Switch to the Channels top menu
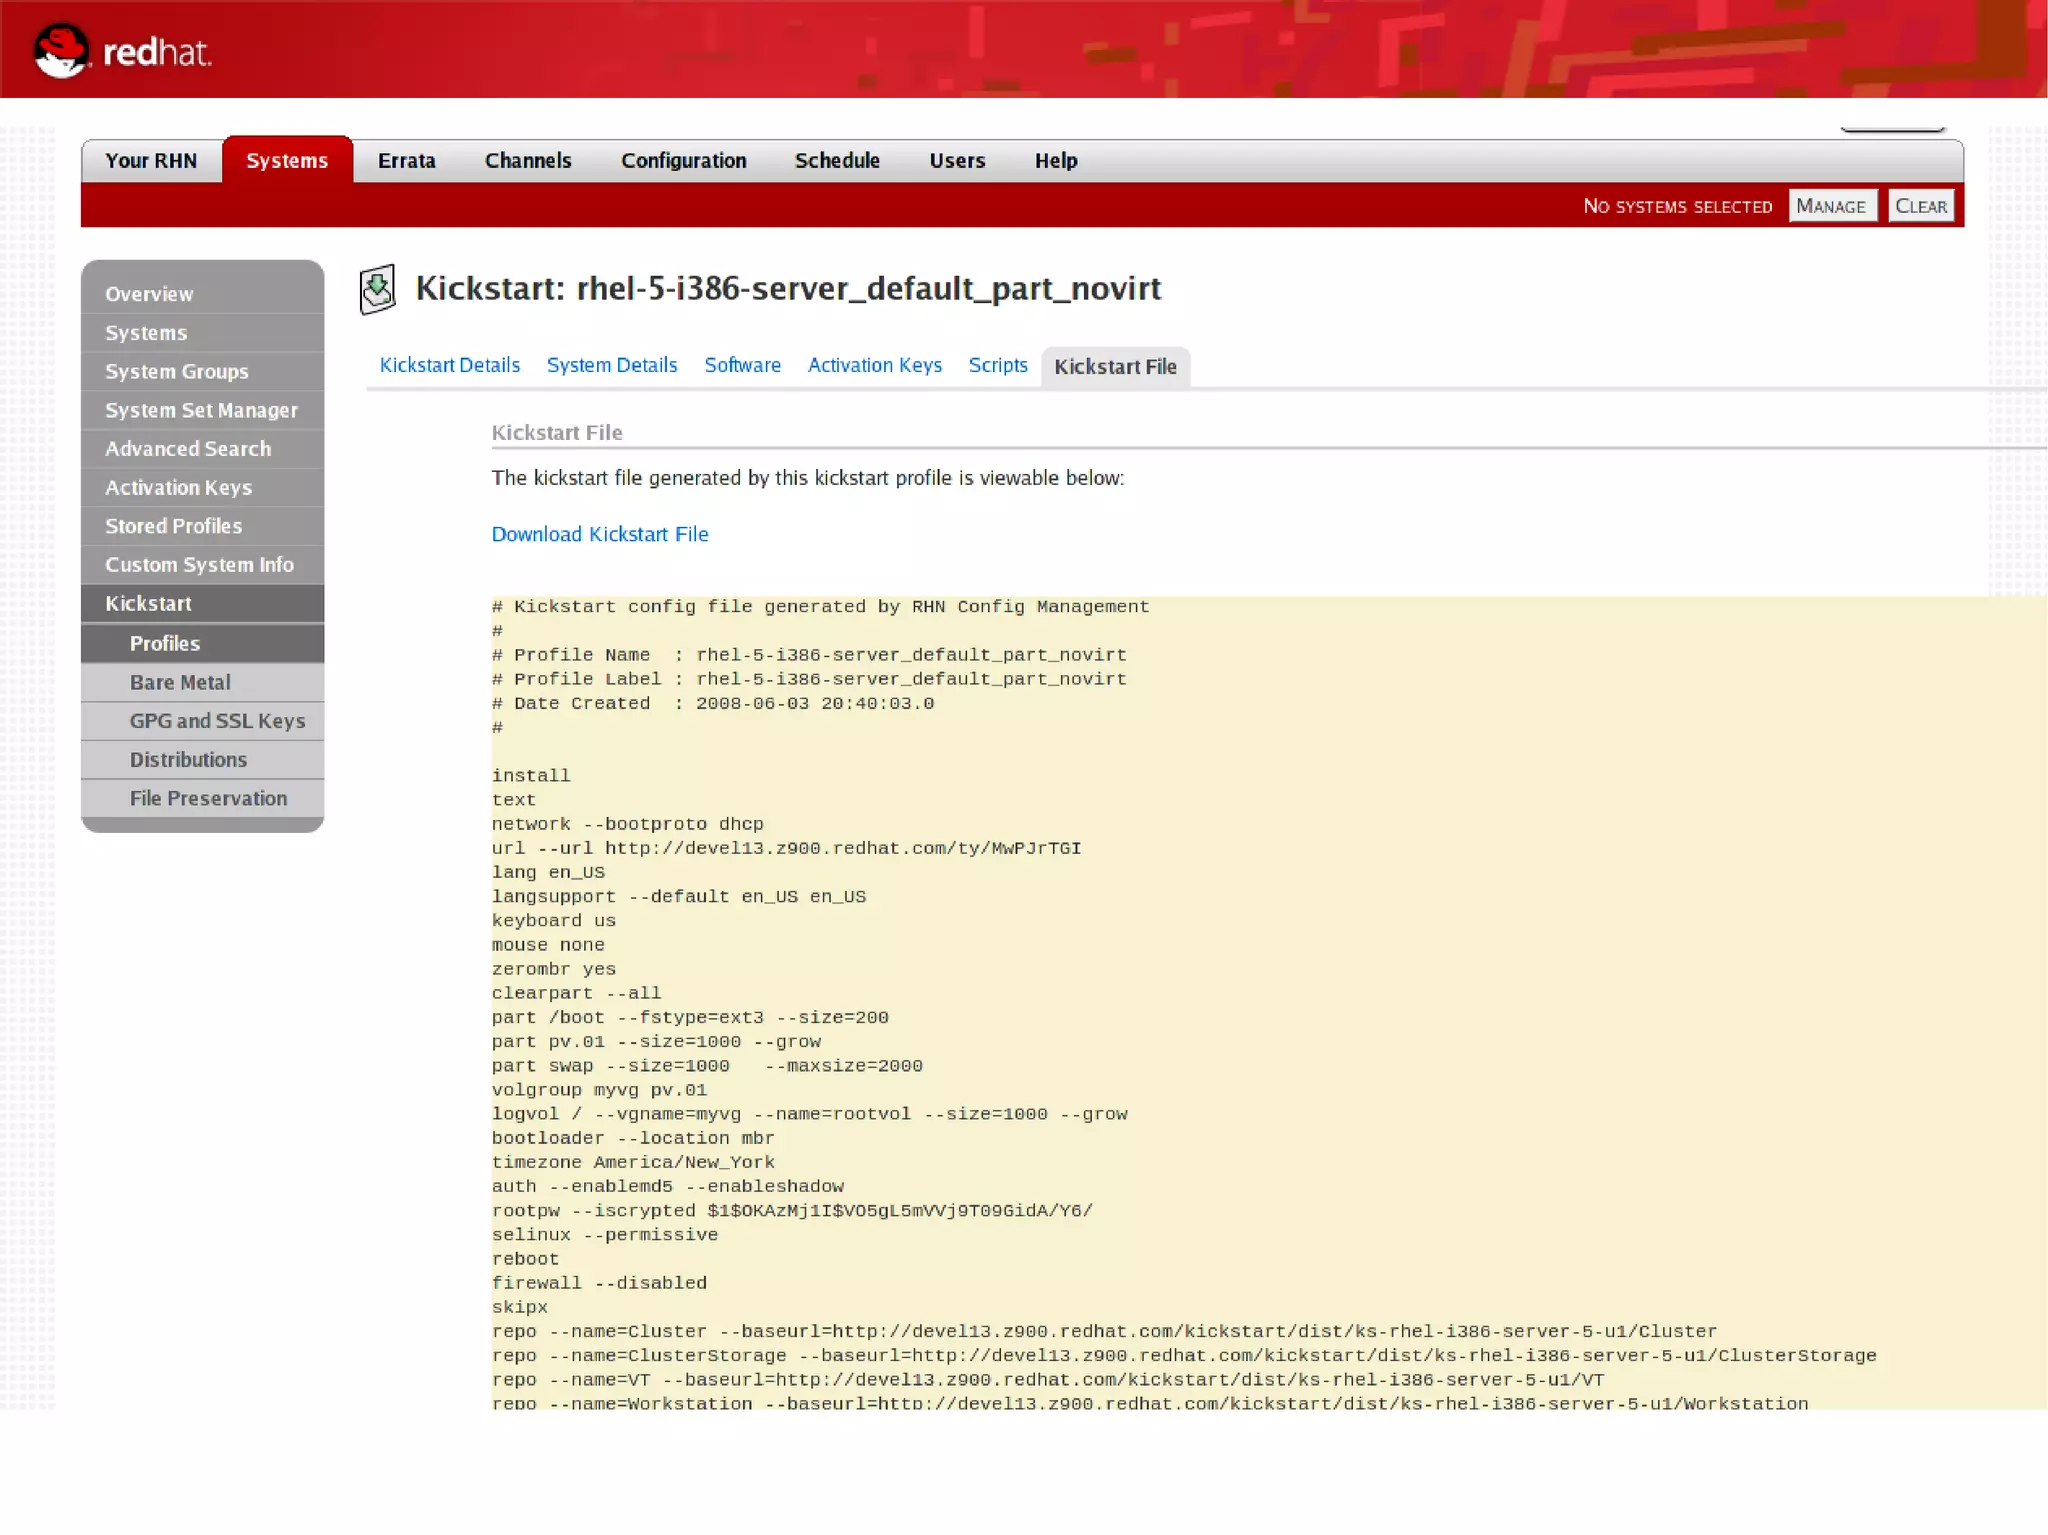 pyautogui.click(x=528, y=161)
